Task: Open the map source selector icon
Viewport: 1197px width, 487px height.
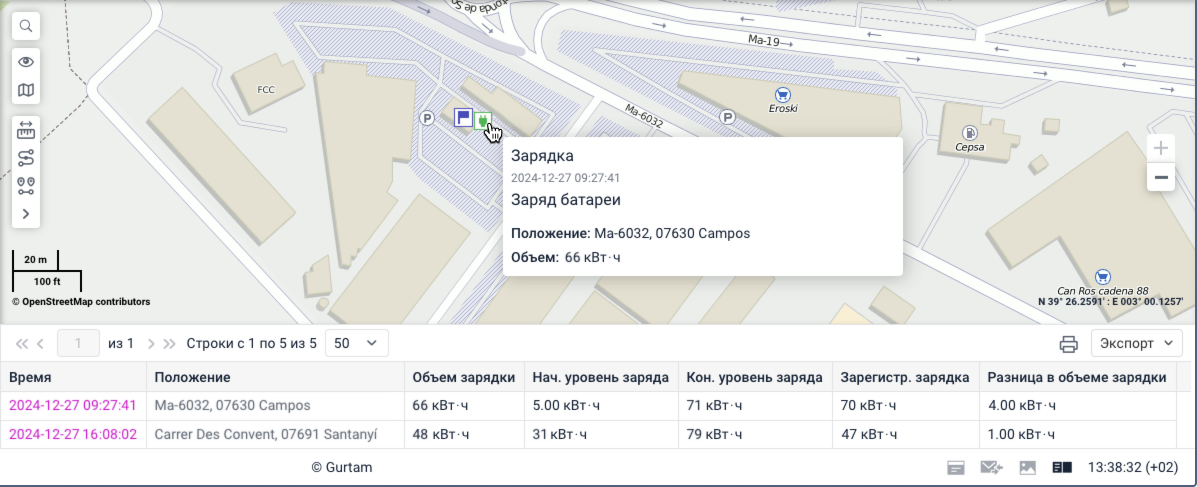Action: pos(26,90)
